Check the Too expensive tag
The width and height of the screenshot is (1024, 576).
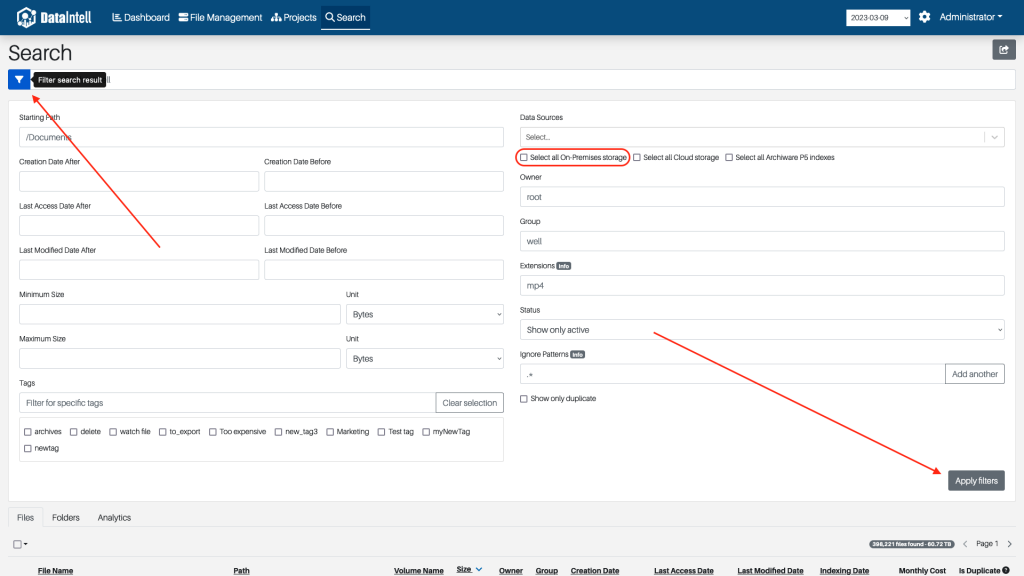pos(212,432)
